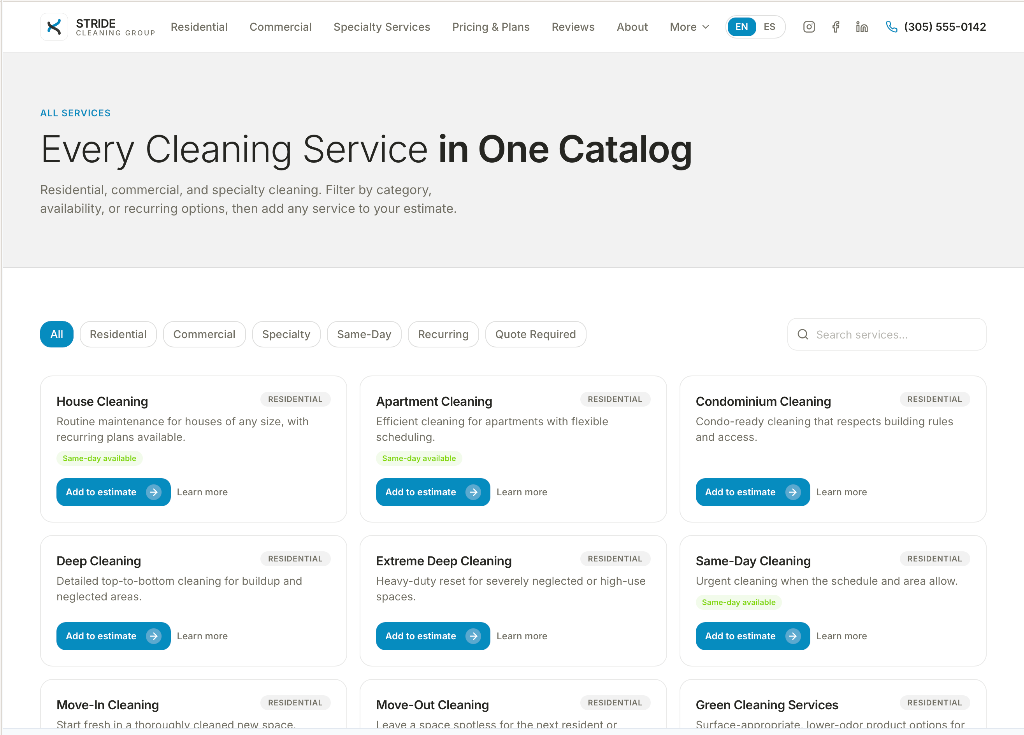Select the All filter chip
The height and width of the screenshot is (735, 1024).
click(57, 335)
